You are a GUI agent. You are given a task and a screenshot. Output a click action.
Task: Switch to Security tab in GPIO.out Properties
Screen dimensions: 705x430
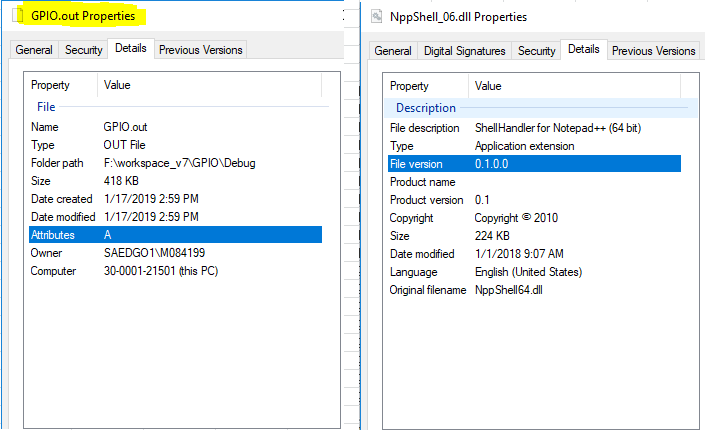pyautogui.click(x=84, y=50)
